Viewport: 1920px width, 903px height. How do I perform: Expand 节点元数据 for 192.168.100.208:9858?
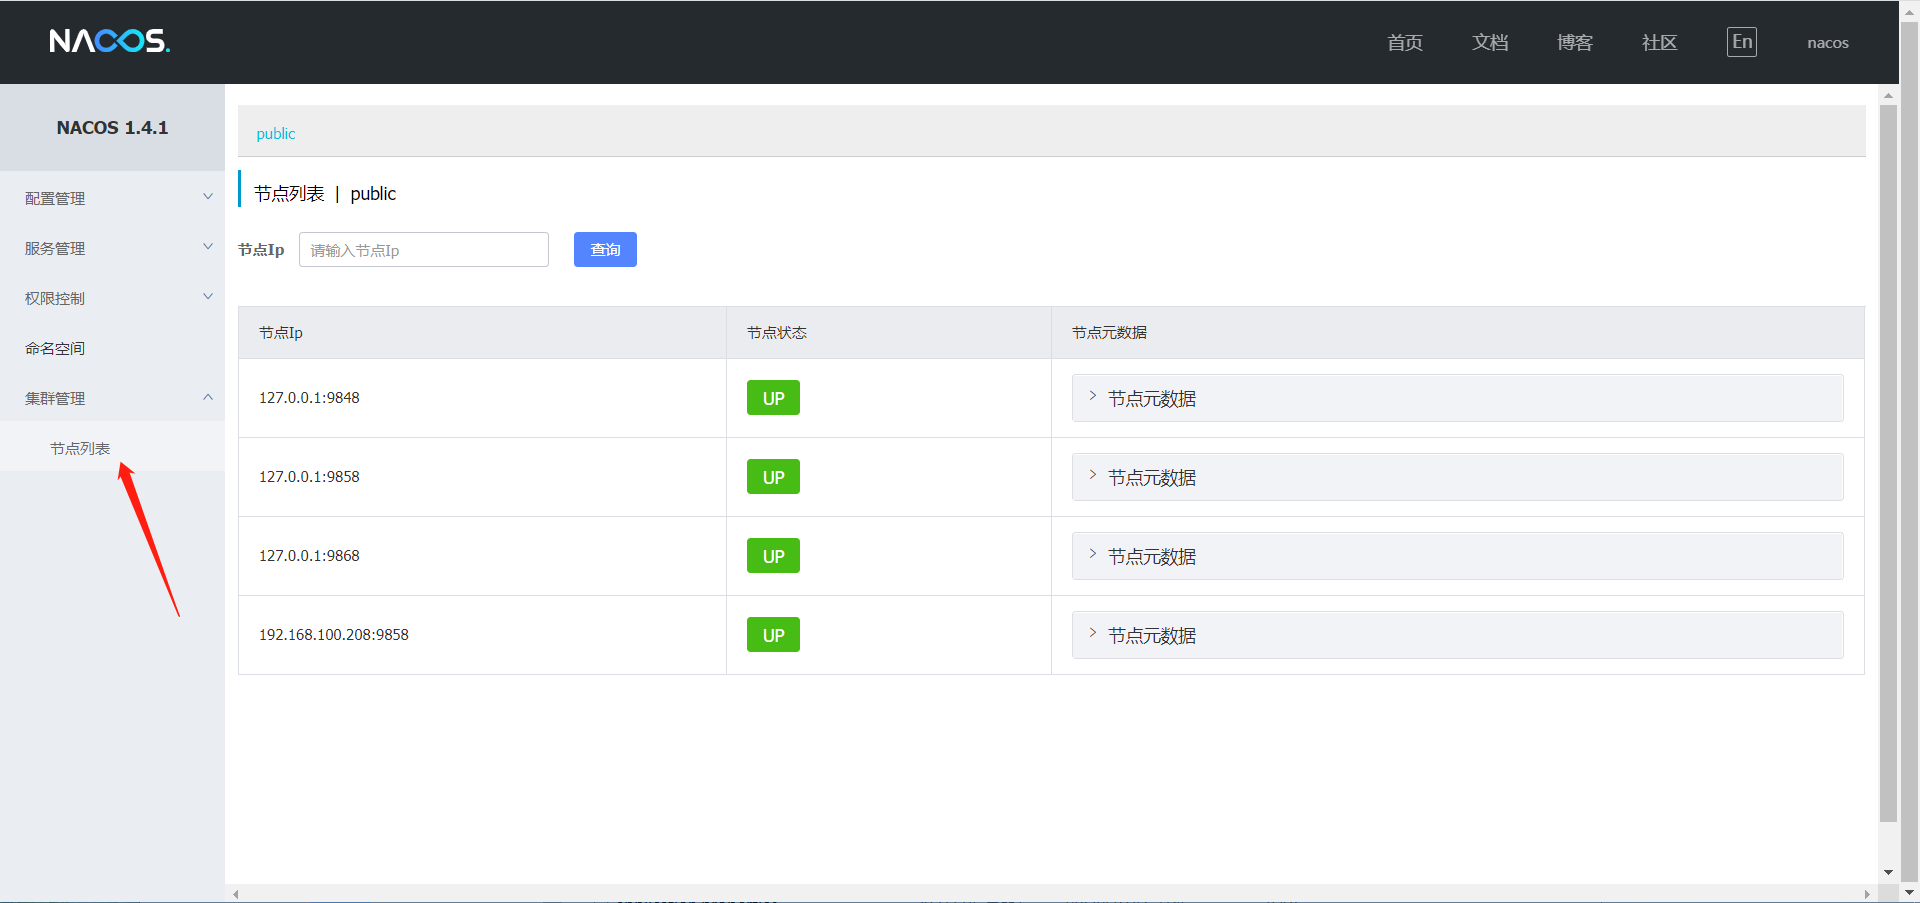[1458, 635]
